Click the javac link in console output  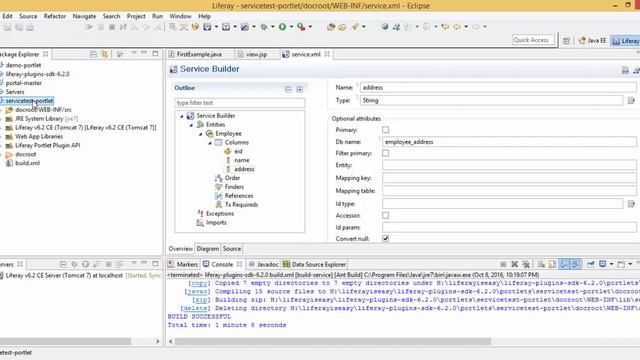click(x=198, y=291)
